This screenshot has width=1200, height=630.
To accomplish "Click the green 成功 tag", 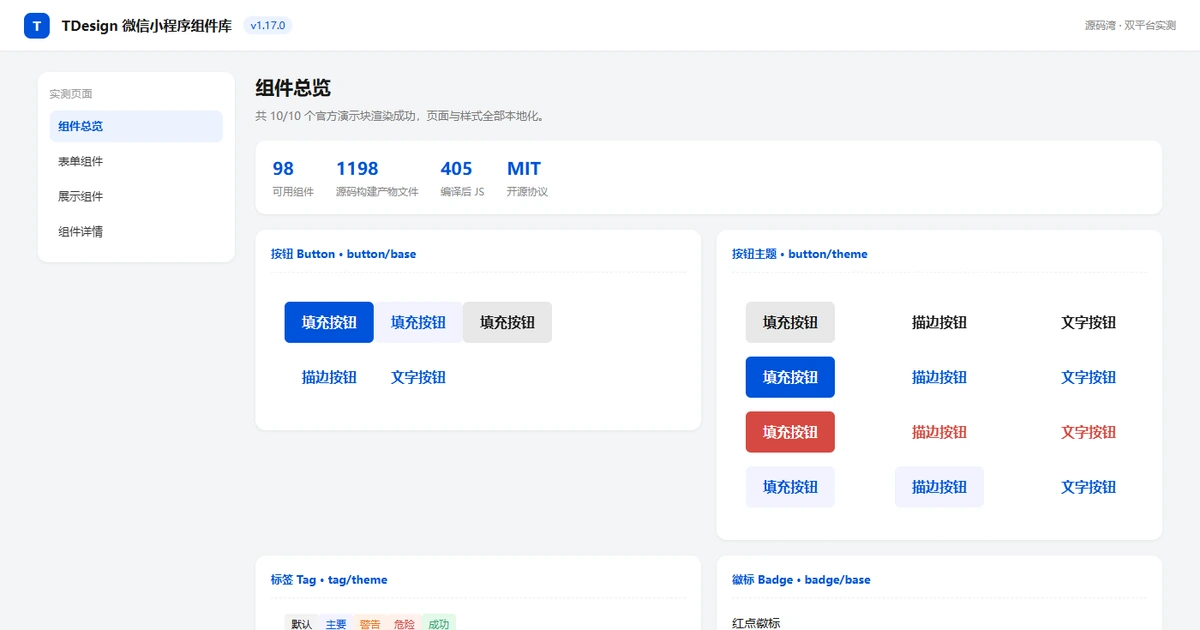I will (x=438, y=623).
